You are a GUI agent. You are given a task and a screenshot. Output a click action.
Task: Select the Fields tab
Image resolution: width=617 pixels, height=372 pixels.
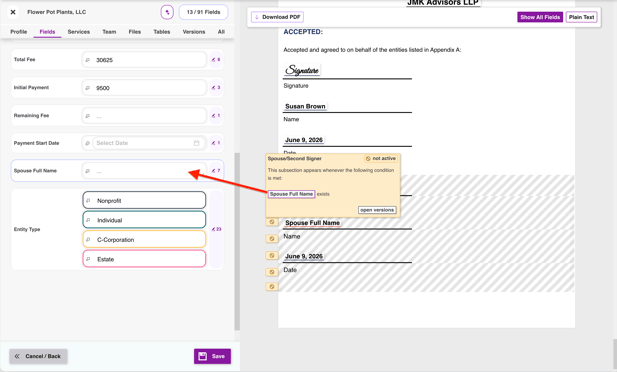pos(47,31)
